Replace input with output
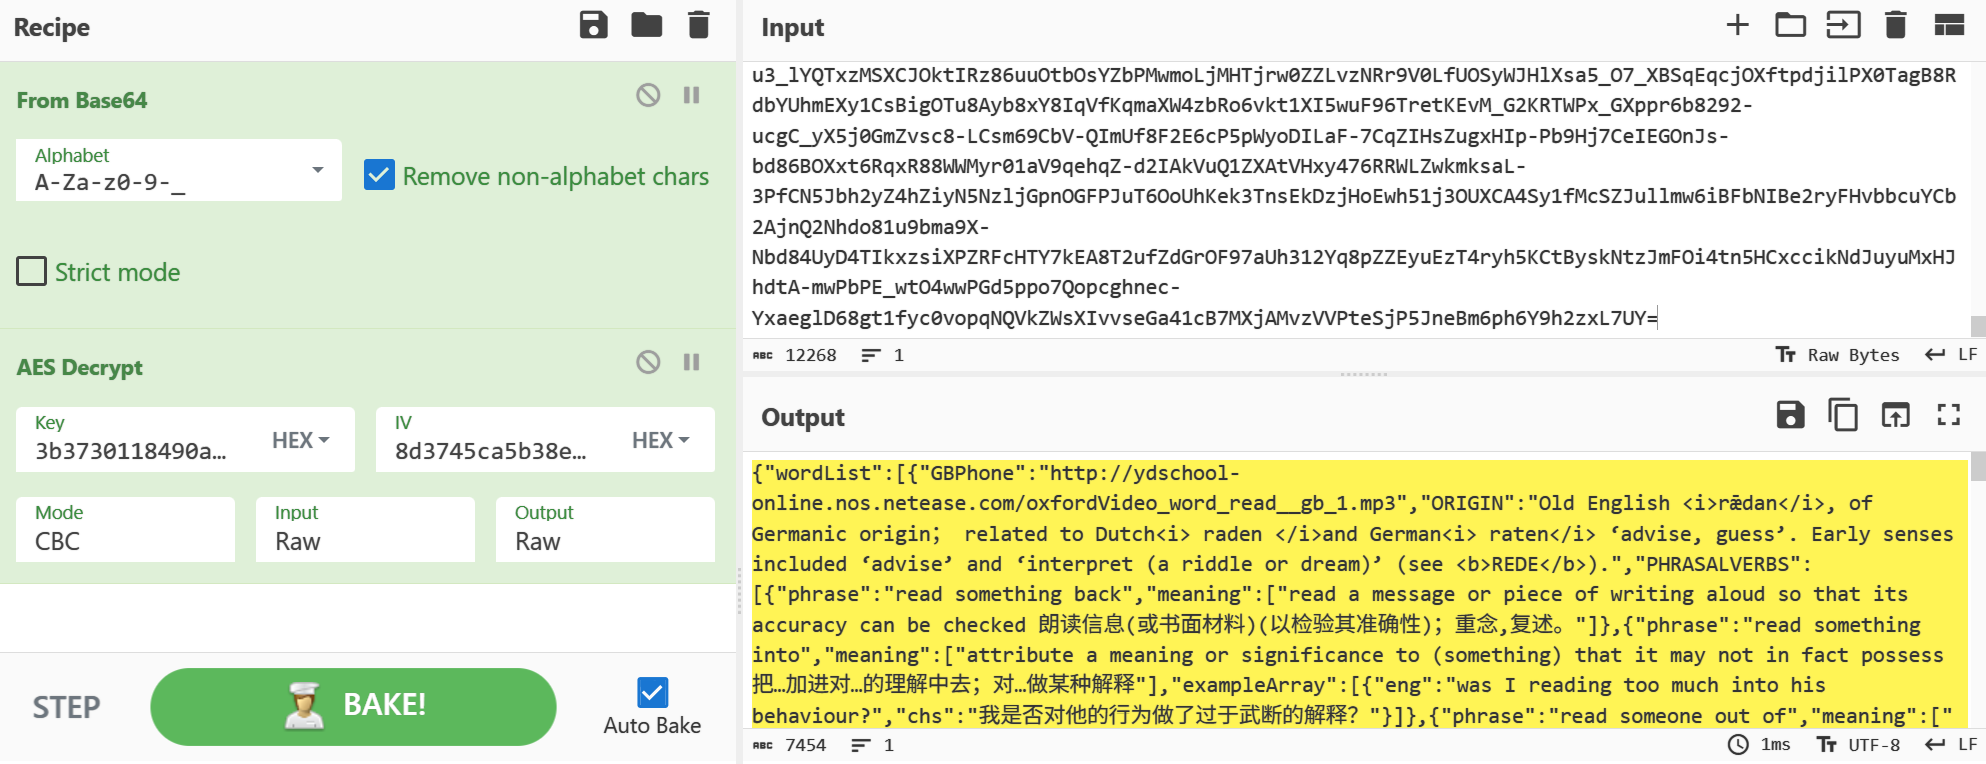Screen dimensions: 1986x764 (x=1895, y=415)
